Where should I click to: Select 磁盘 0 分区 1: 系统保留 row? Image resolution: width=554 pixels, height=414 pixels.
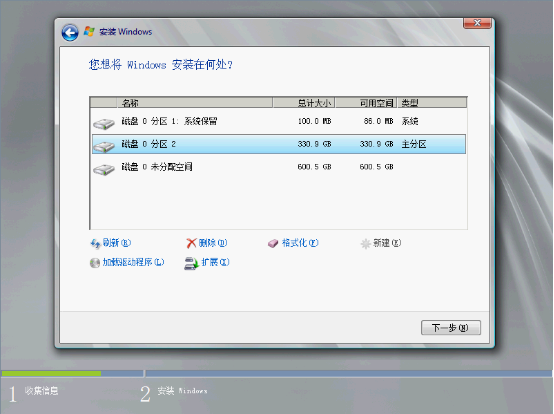click(x=279, y=121)
